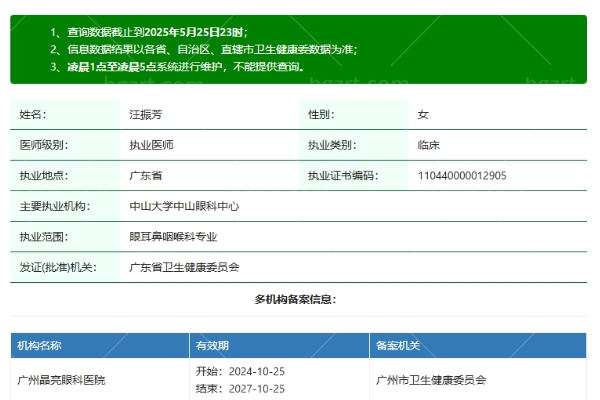Select the value '广东省卫生健康委员会'
The width and height of the screenshot is (600, 400).
click(x=184, y=267)
